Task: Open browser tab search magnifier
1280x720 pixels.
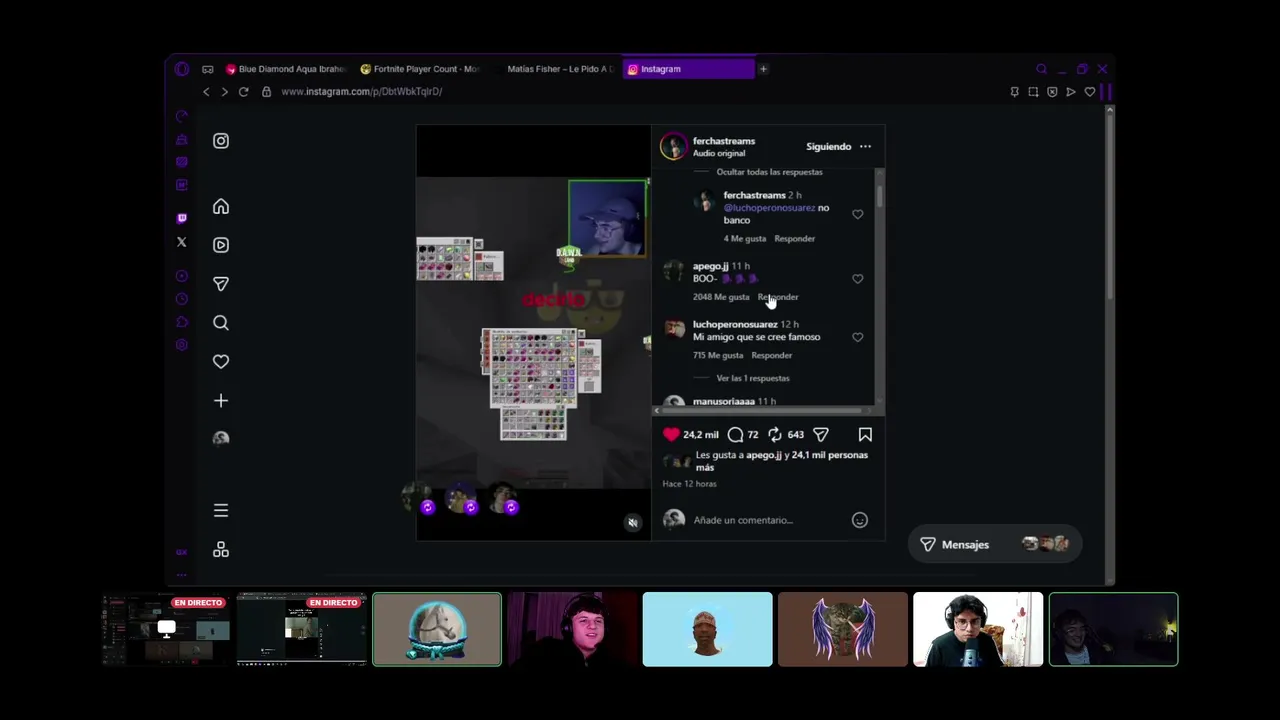Action: [x=1041, y=69]
